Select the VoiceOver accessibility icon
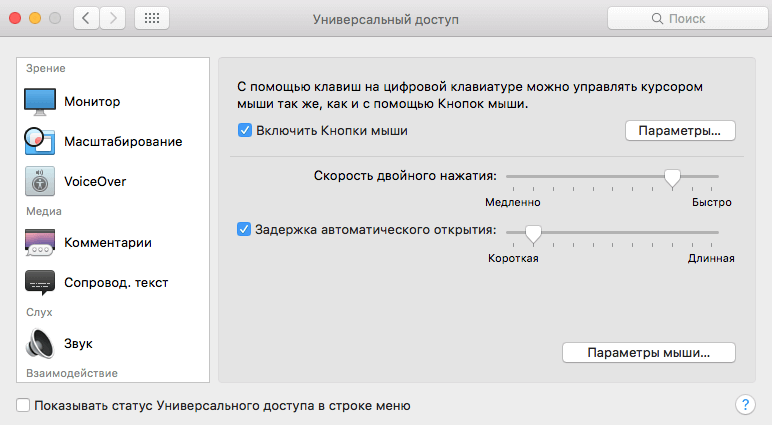 point(40,181)
